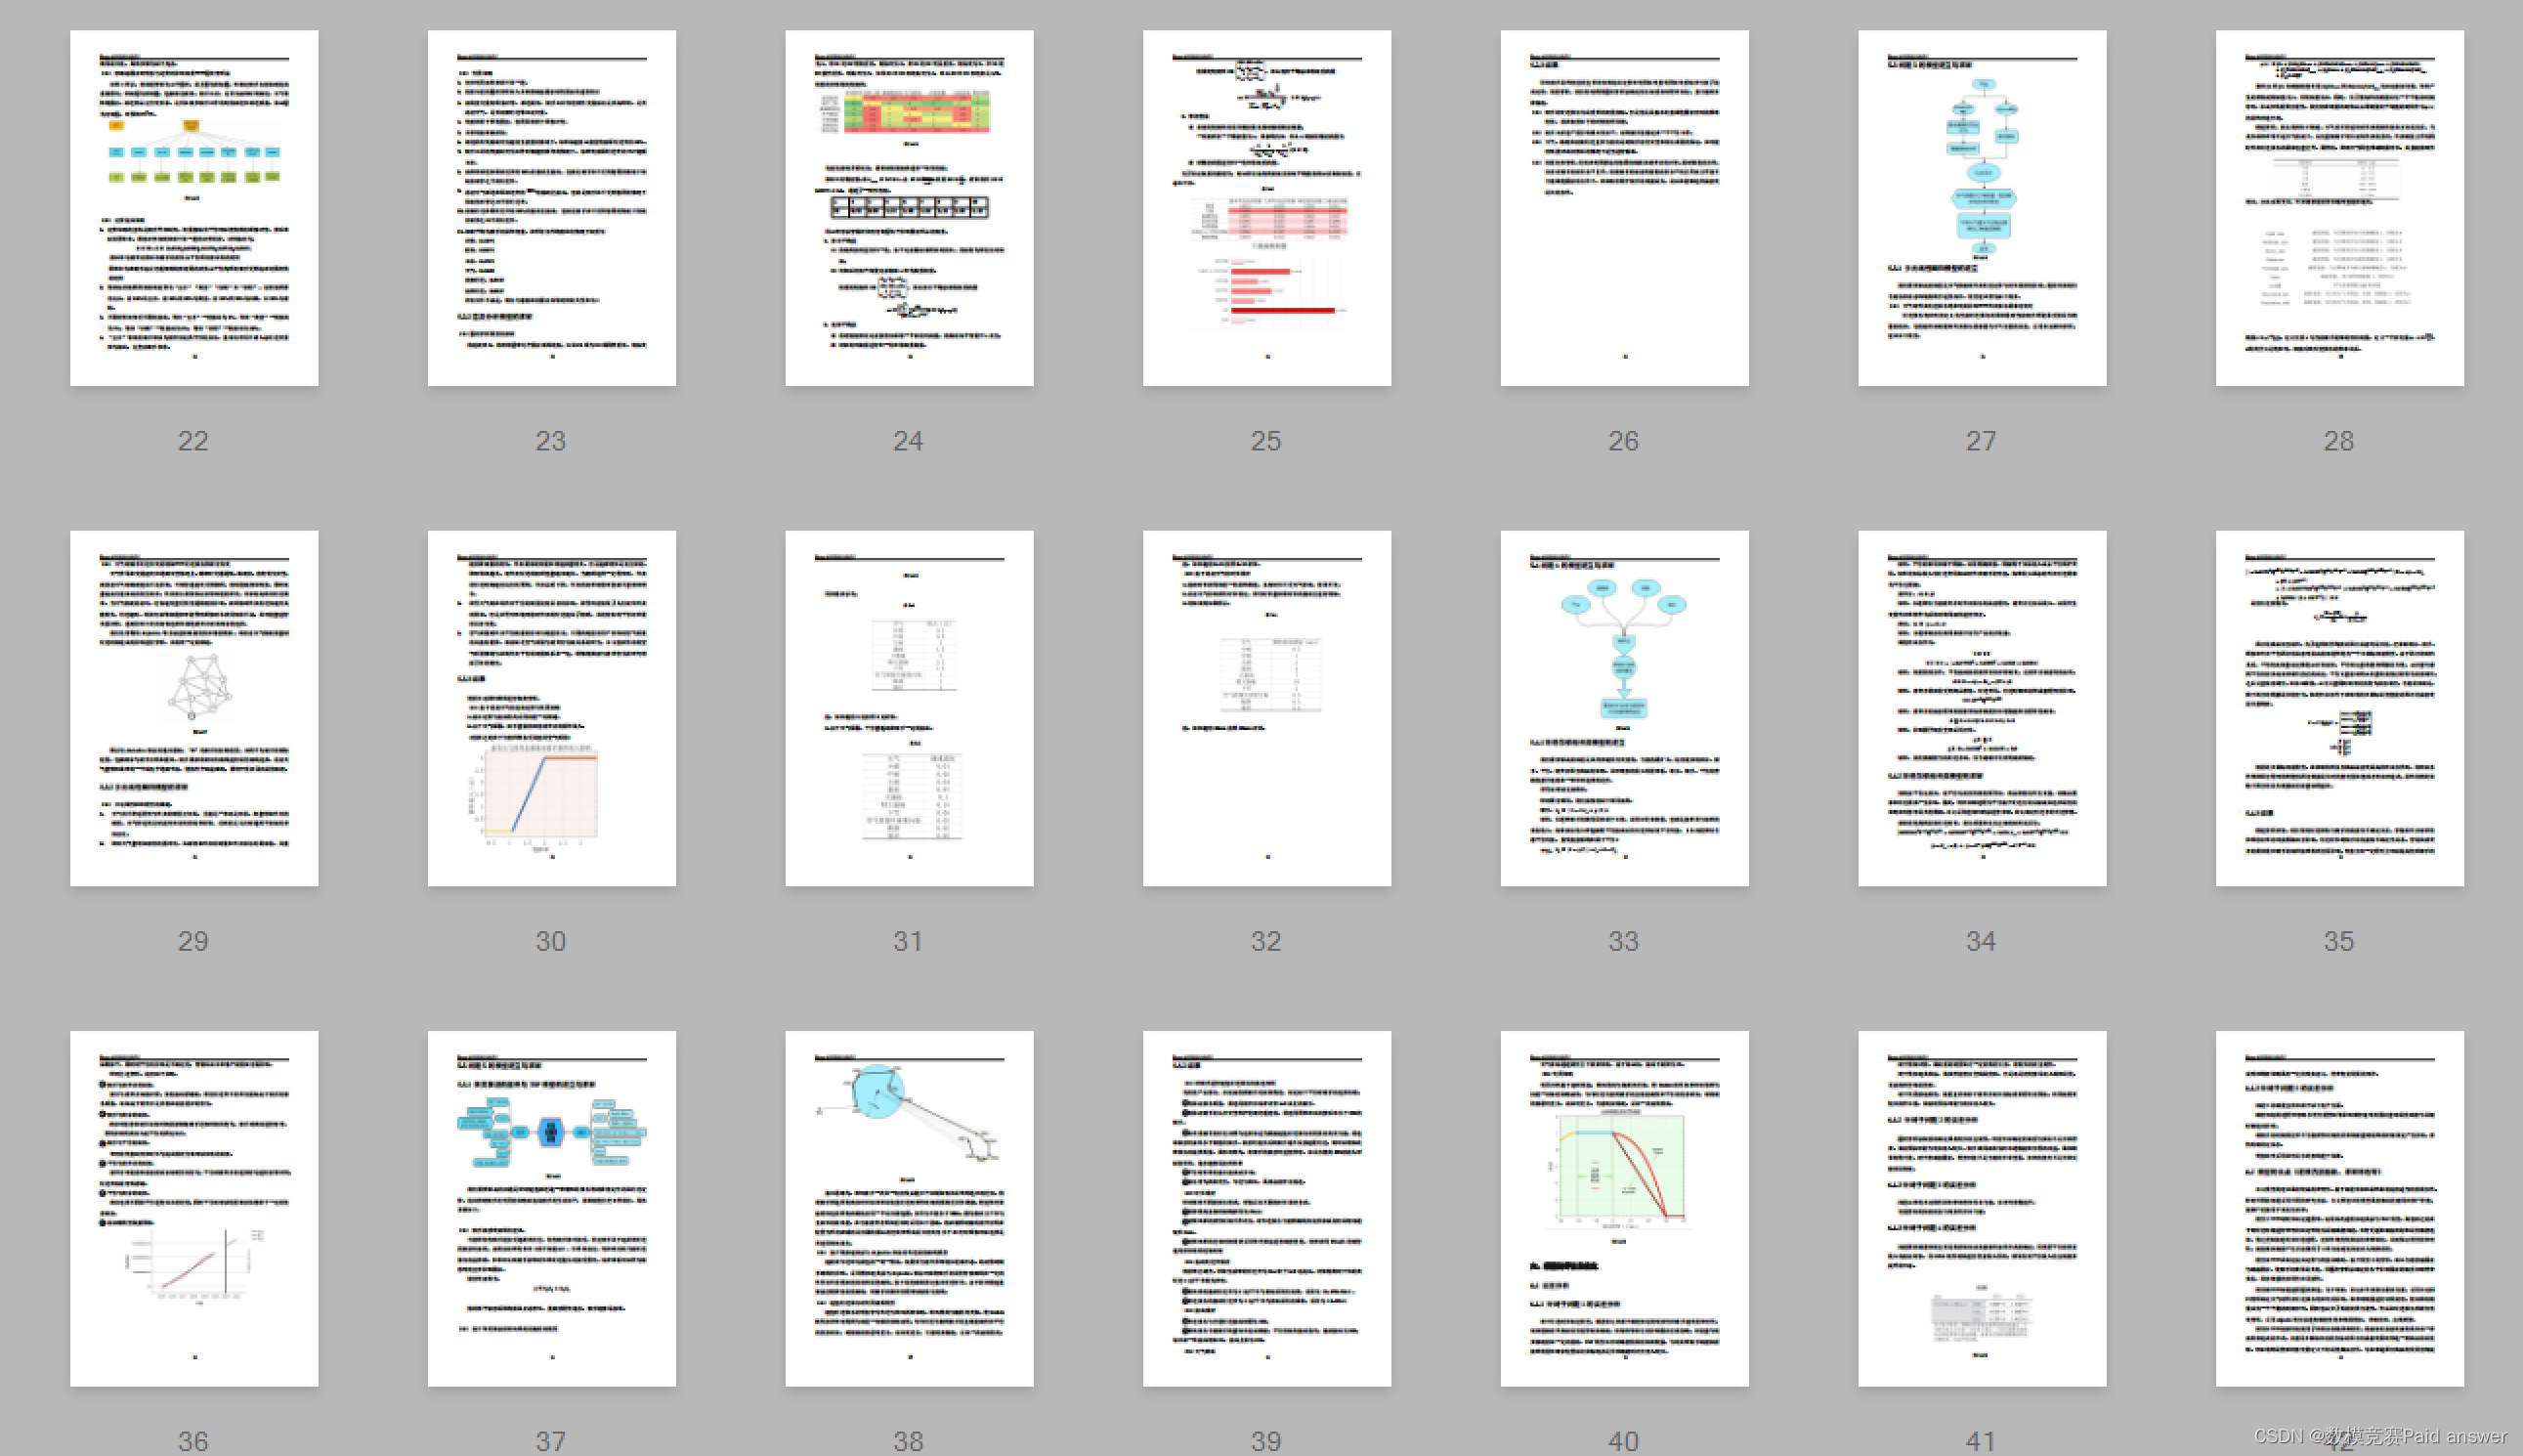Select the page 26 thumbnail

pyautogui.click(x=1624, y=208)
